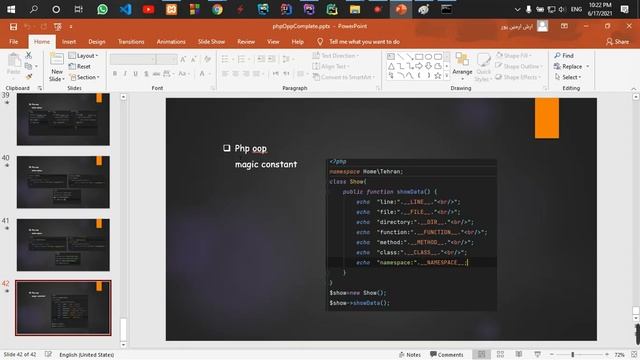Open YouTube app from the taskbar
The height and width of the screenshot is (360, 640).
[149, 9]
